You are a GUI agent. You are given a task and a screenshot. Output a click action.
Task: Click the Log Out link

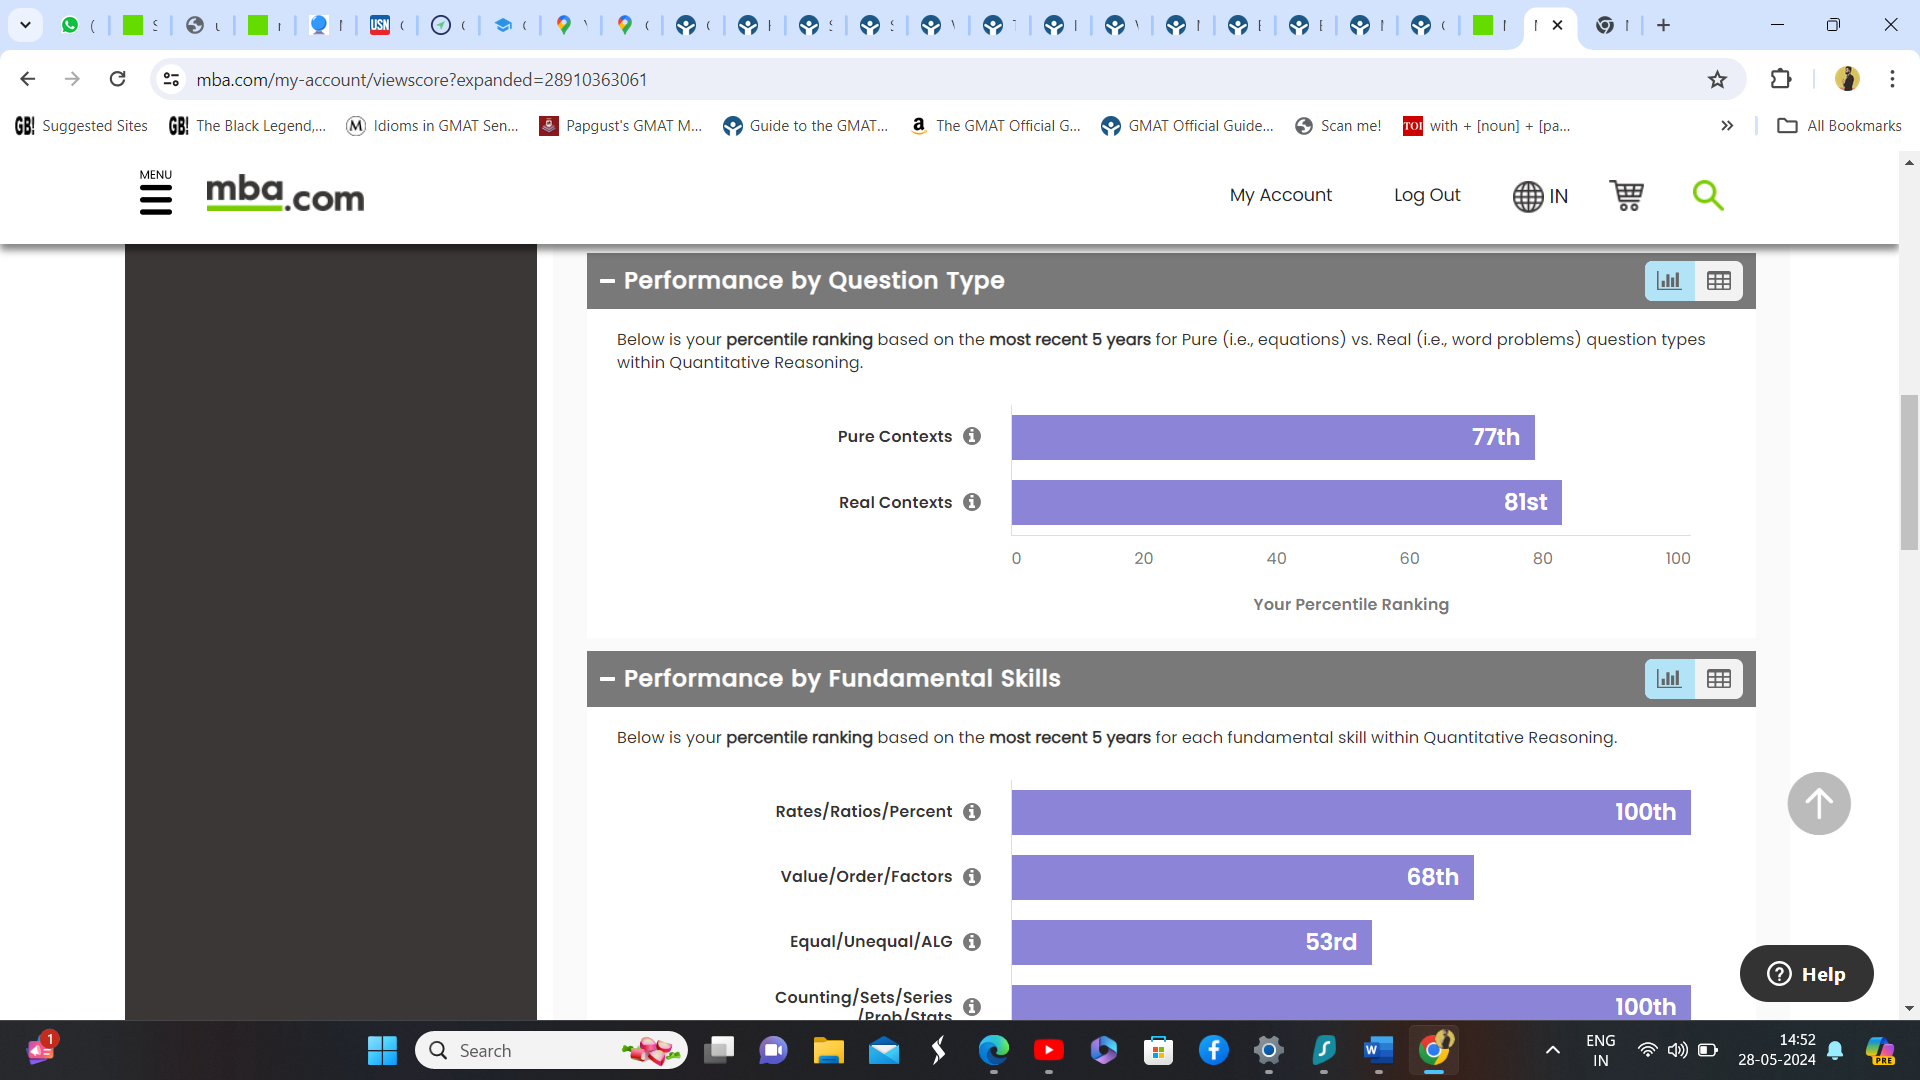pyautogui.click(x=1426, y=195)
